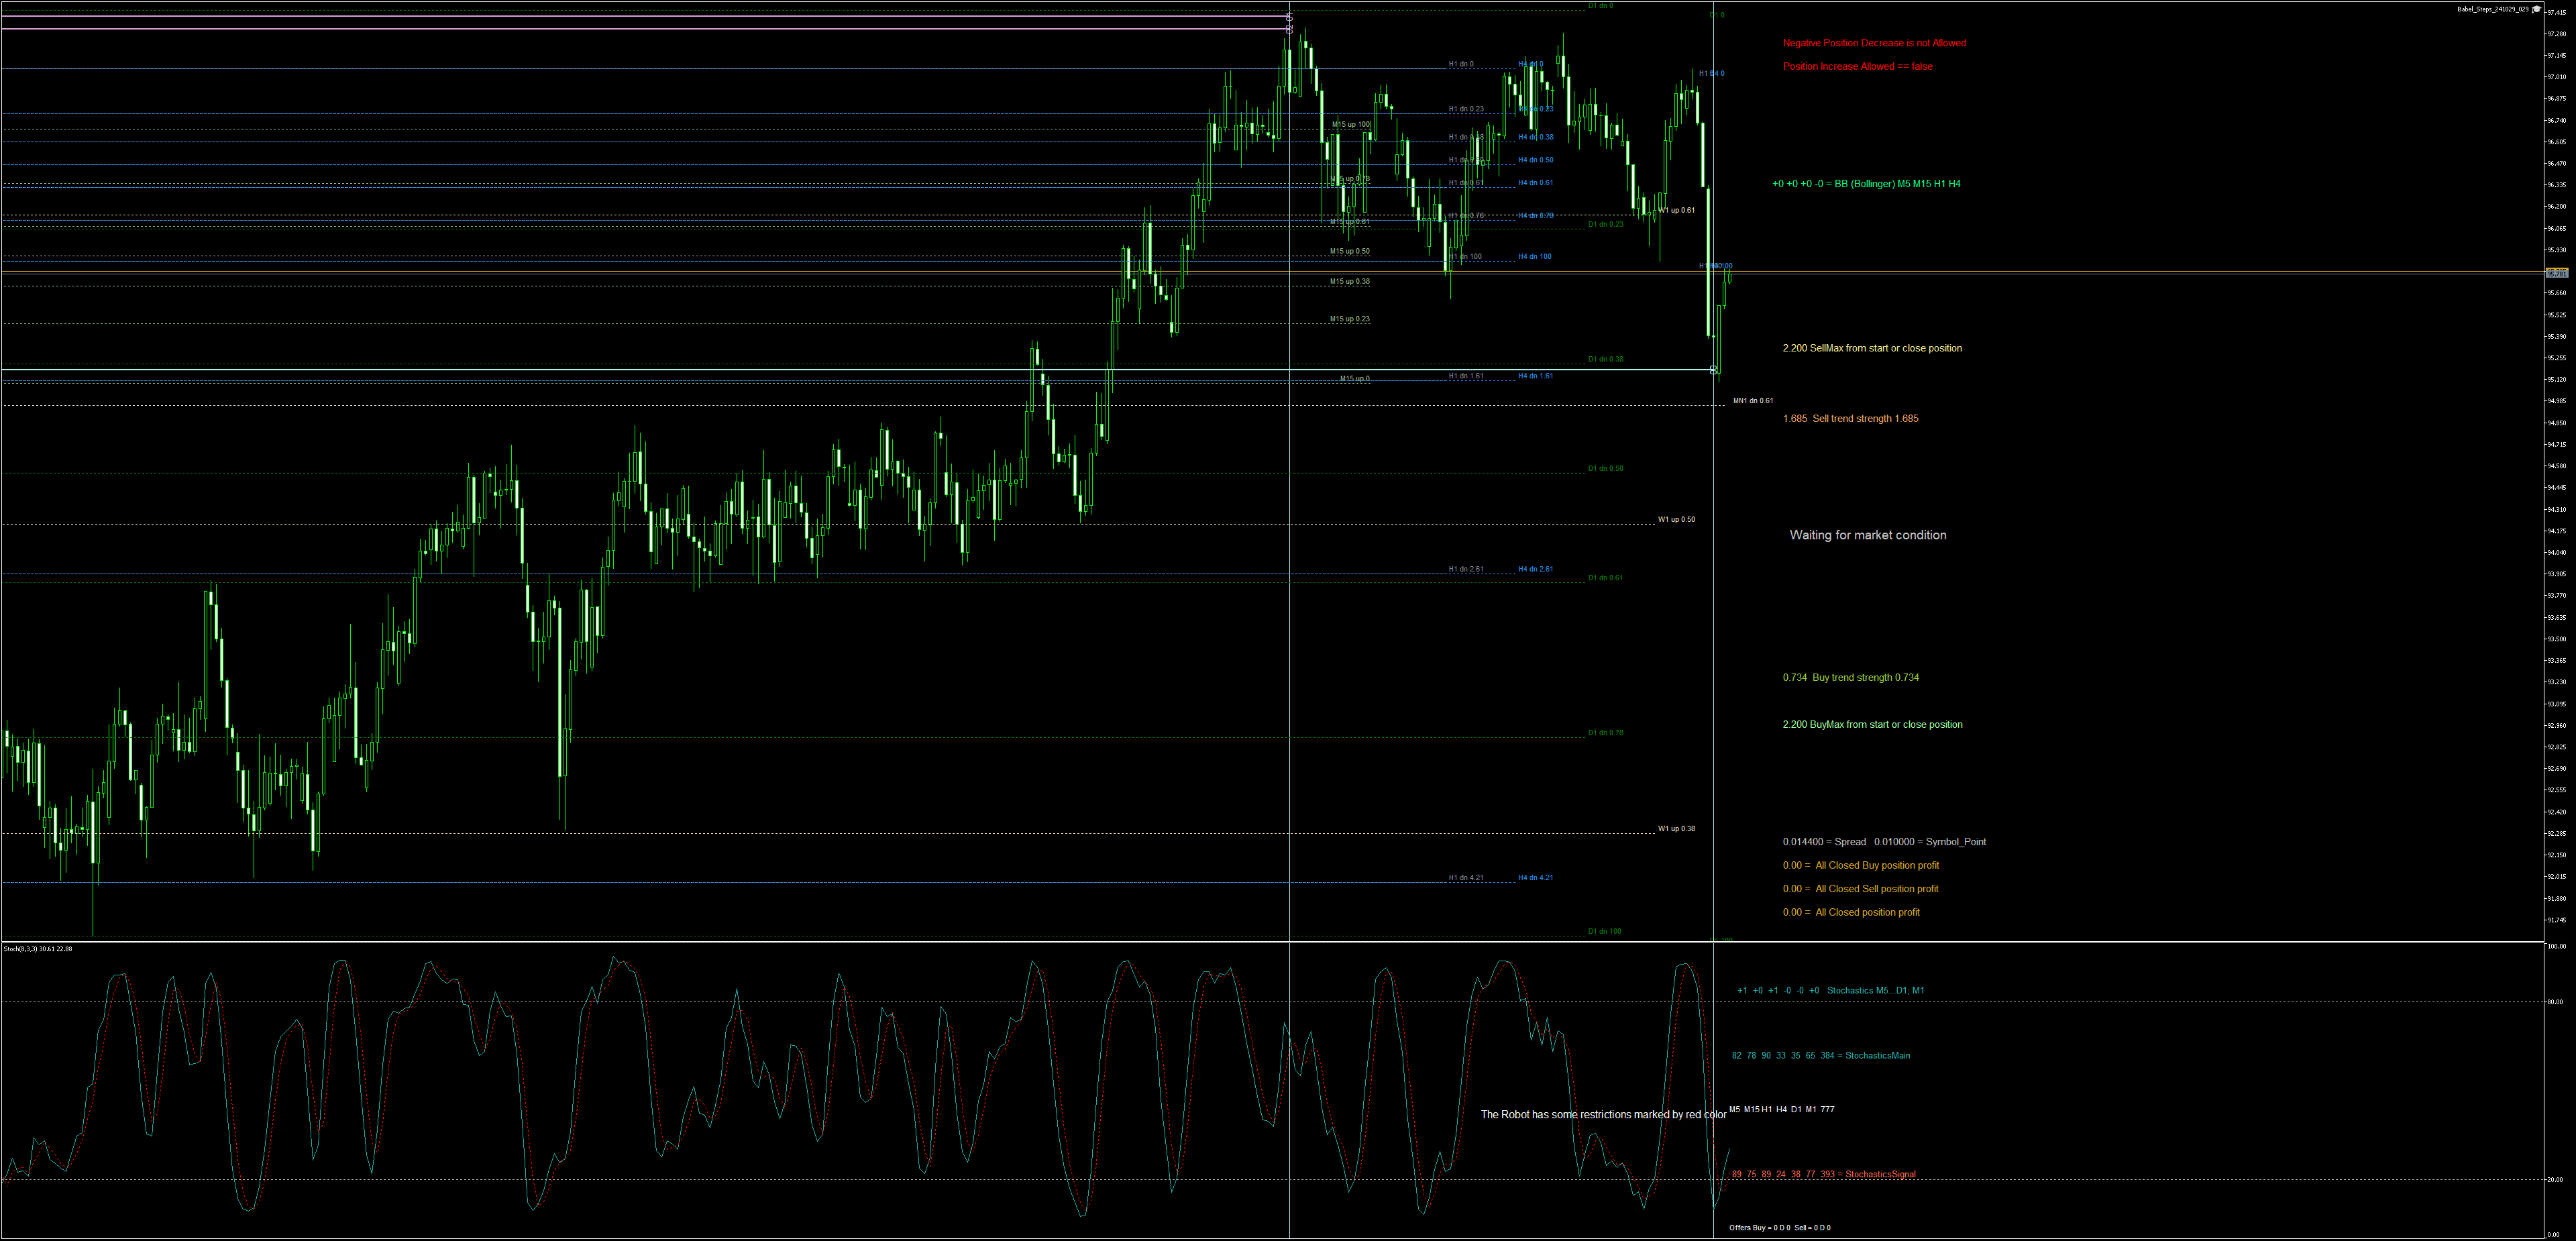Image resolution: width=2576 pixels, height=1241 pixels.
Task: Click the 'M15 up 0.23' level label
Action: [x=1349, y=320]
